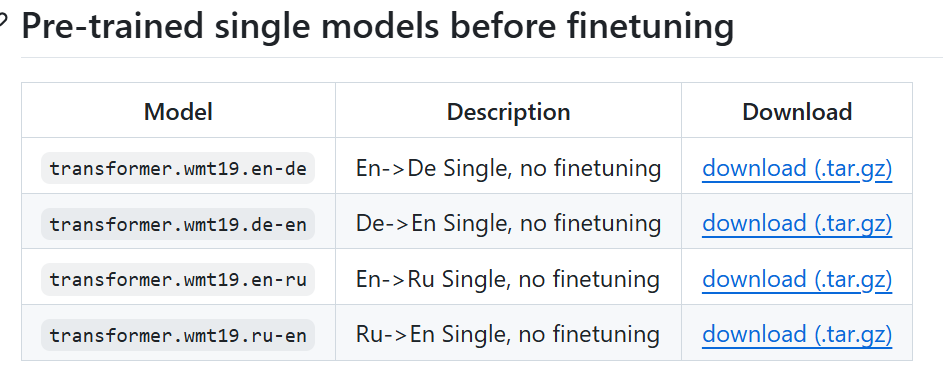943x373 pixels.
Task: Download the transformer.wmt19.en-ru tar.gz
Action: (x=797, y=280)
